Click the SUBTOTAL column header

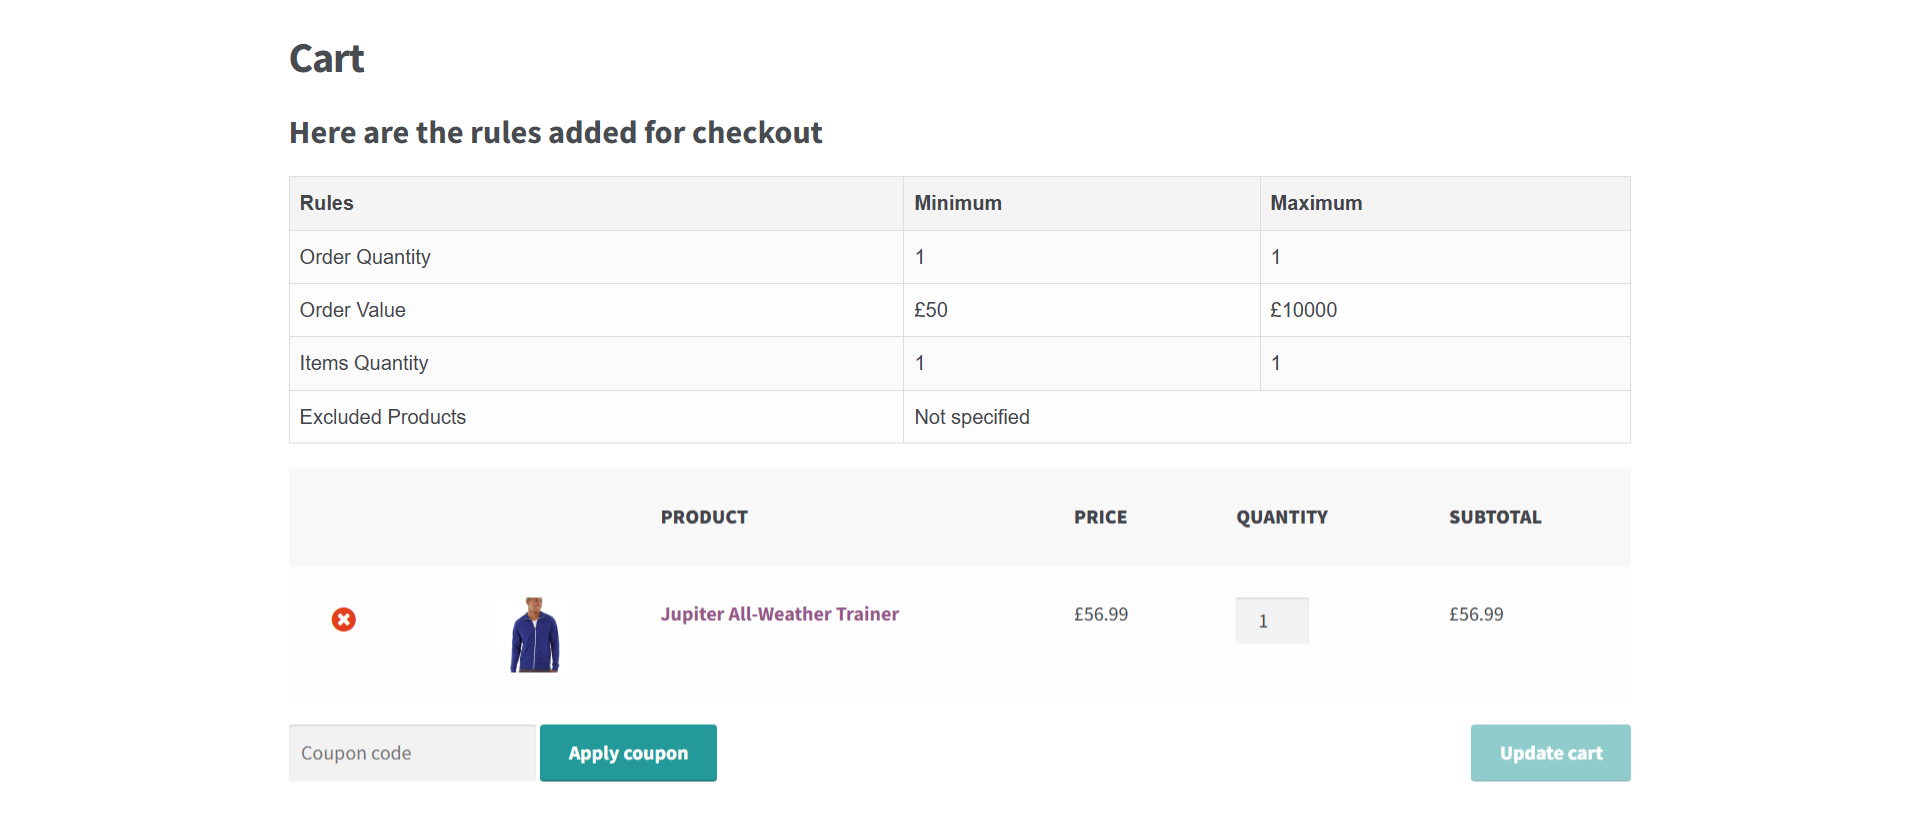coord(1495,517)
